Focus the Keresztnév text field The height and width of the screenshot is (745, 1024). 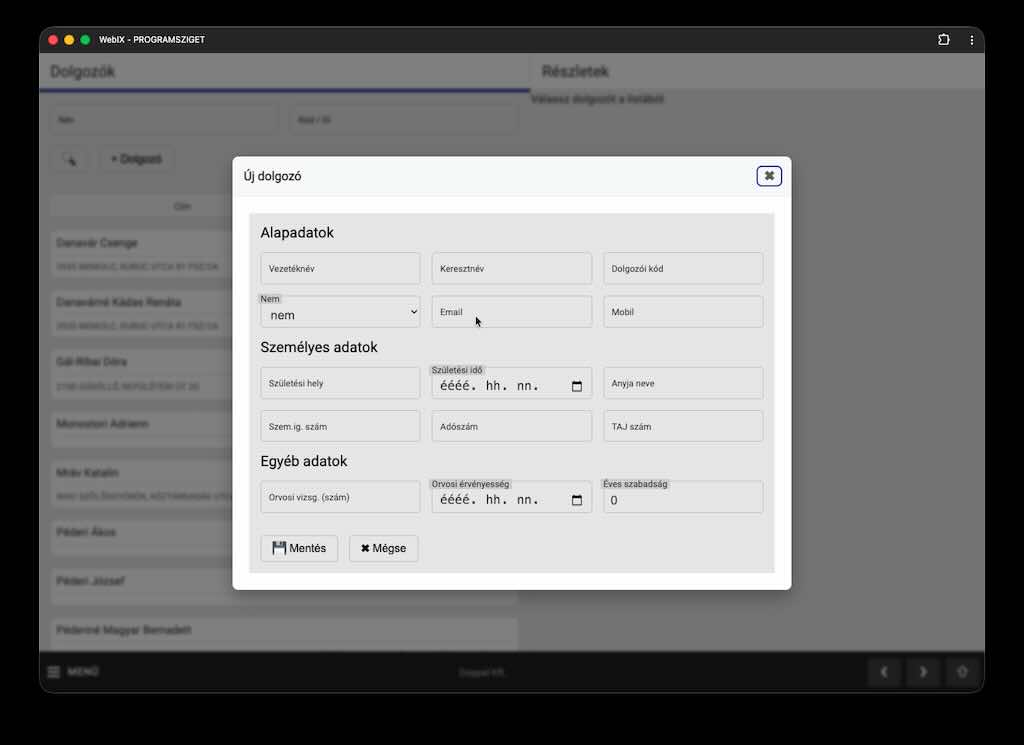click(x=511, y=268)
